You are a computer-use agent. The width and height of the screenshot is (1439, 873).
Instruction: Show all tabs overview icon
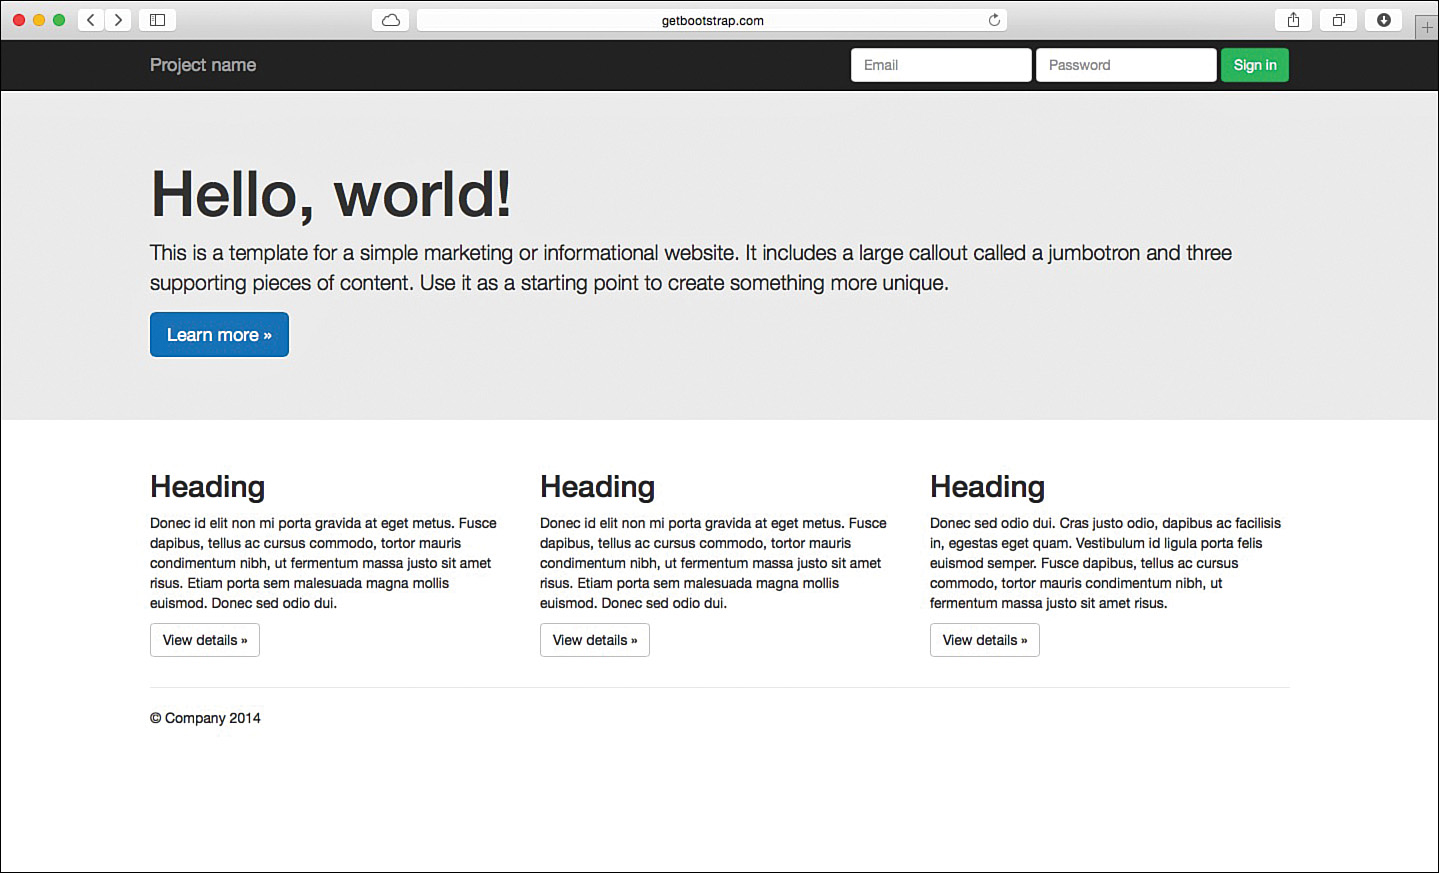tap(1339, 20)
